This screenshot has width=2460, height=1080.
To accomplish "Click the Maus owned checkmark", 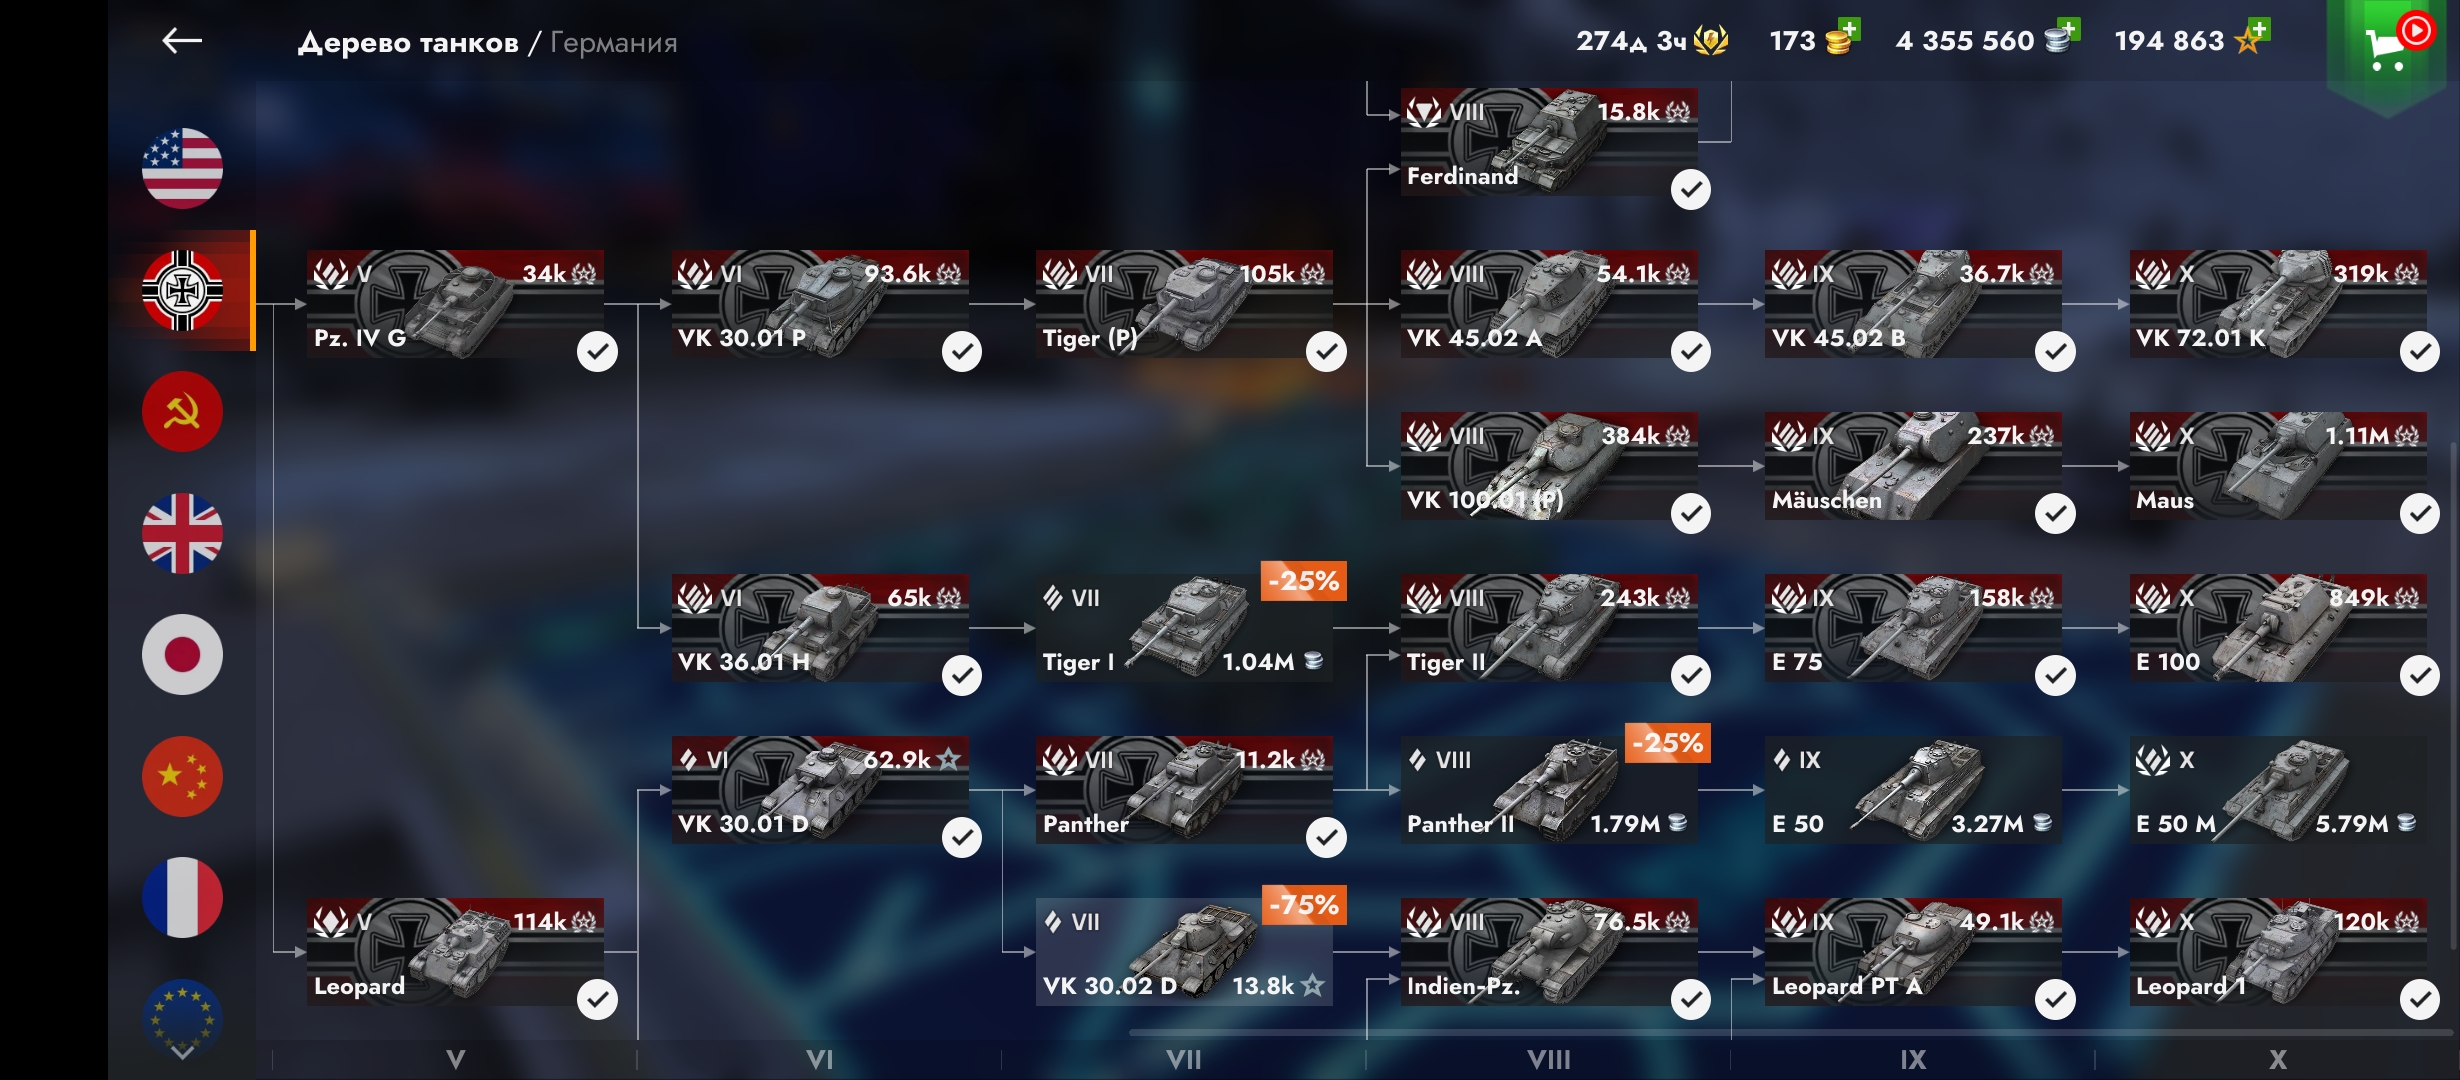I will point(2419,514).
